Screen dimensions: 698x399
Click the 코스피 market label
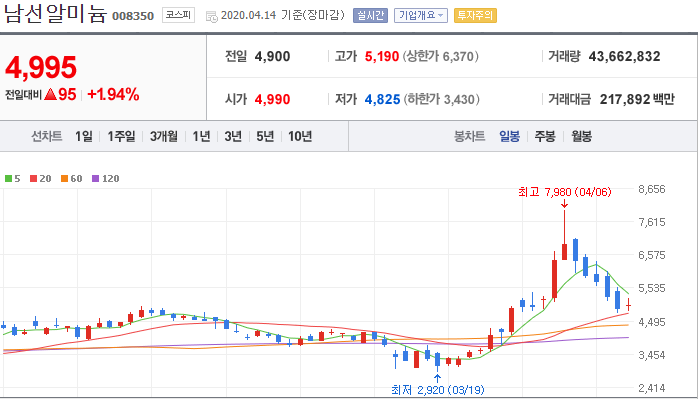coord(178,15)
